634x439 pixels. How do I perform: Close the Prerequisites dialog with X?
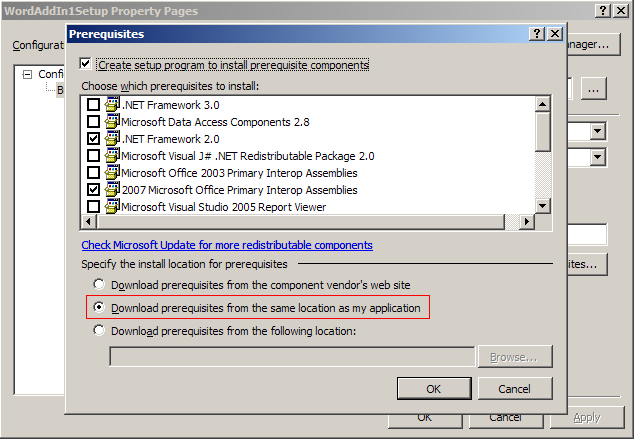[555, 34]
